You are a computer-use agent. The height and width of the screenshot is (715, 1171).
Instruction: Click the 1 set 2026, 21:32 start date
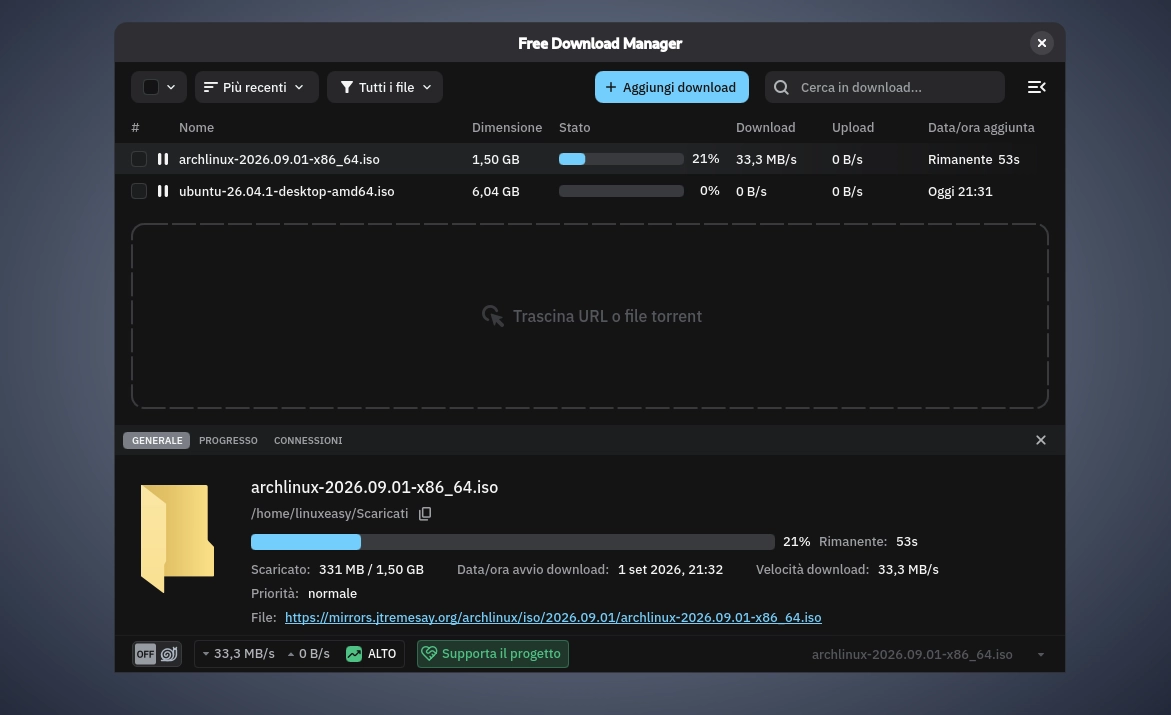[671, 569]
